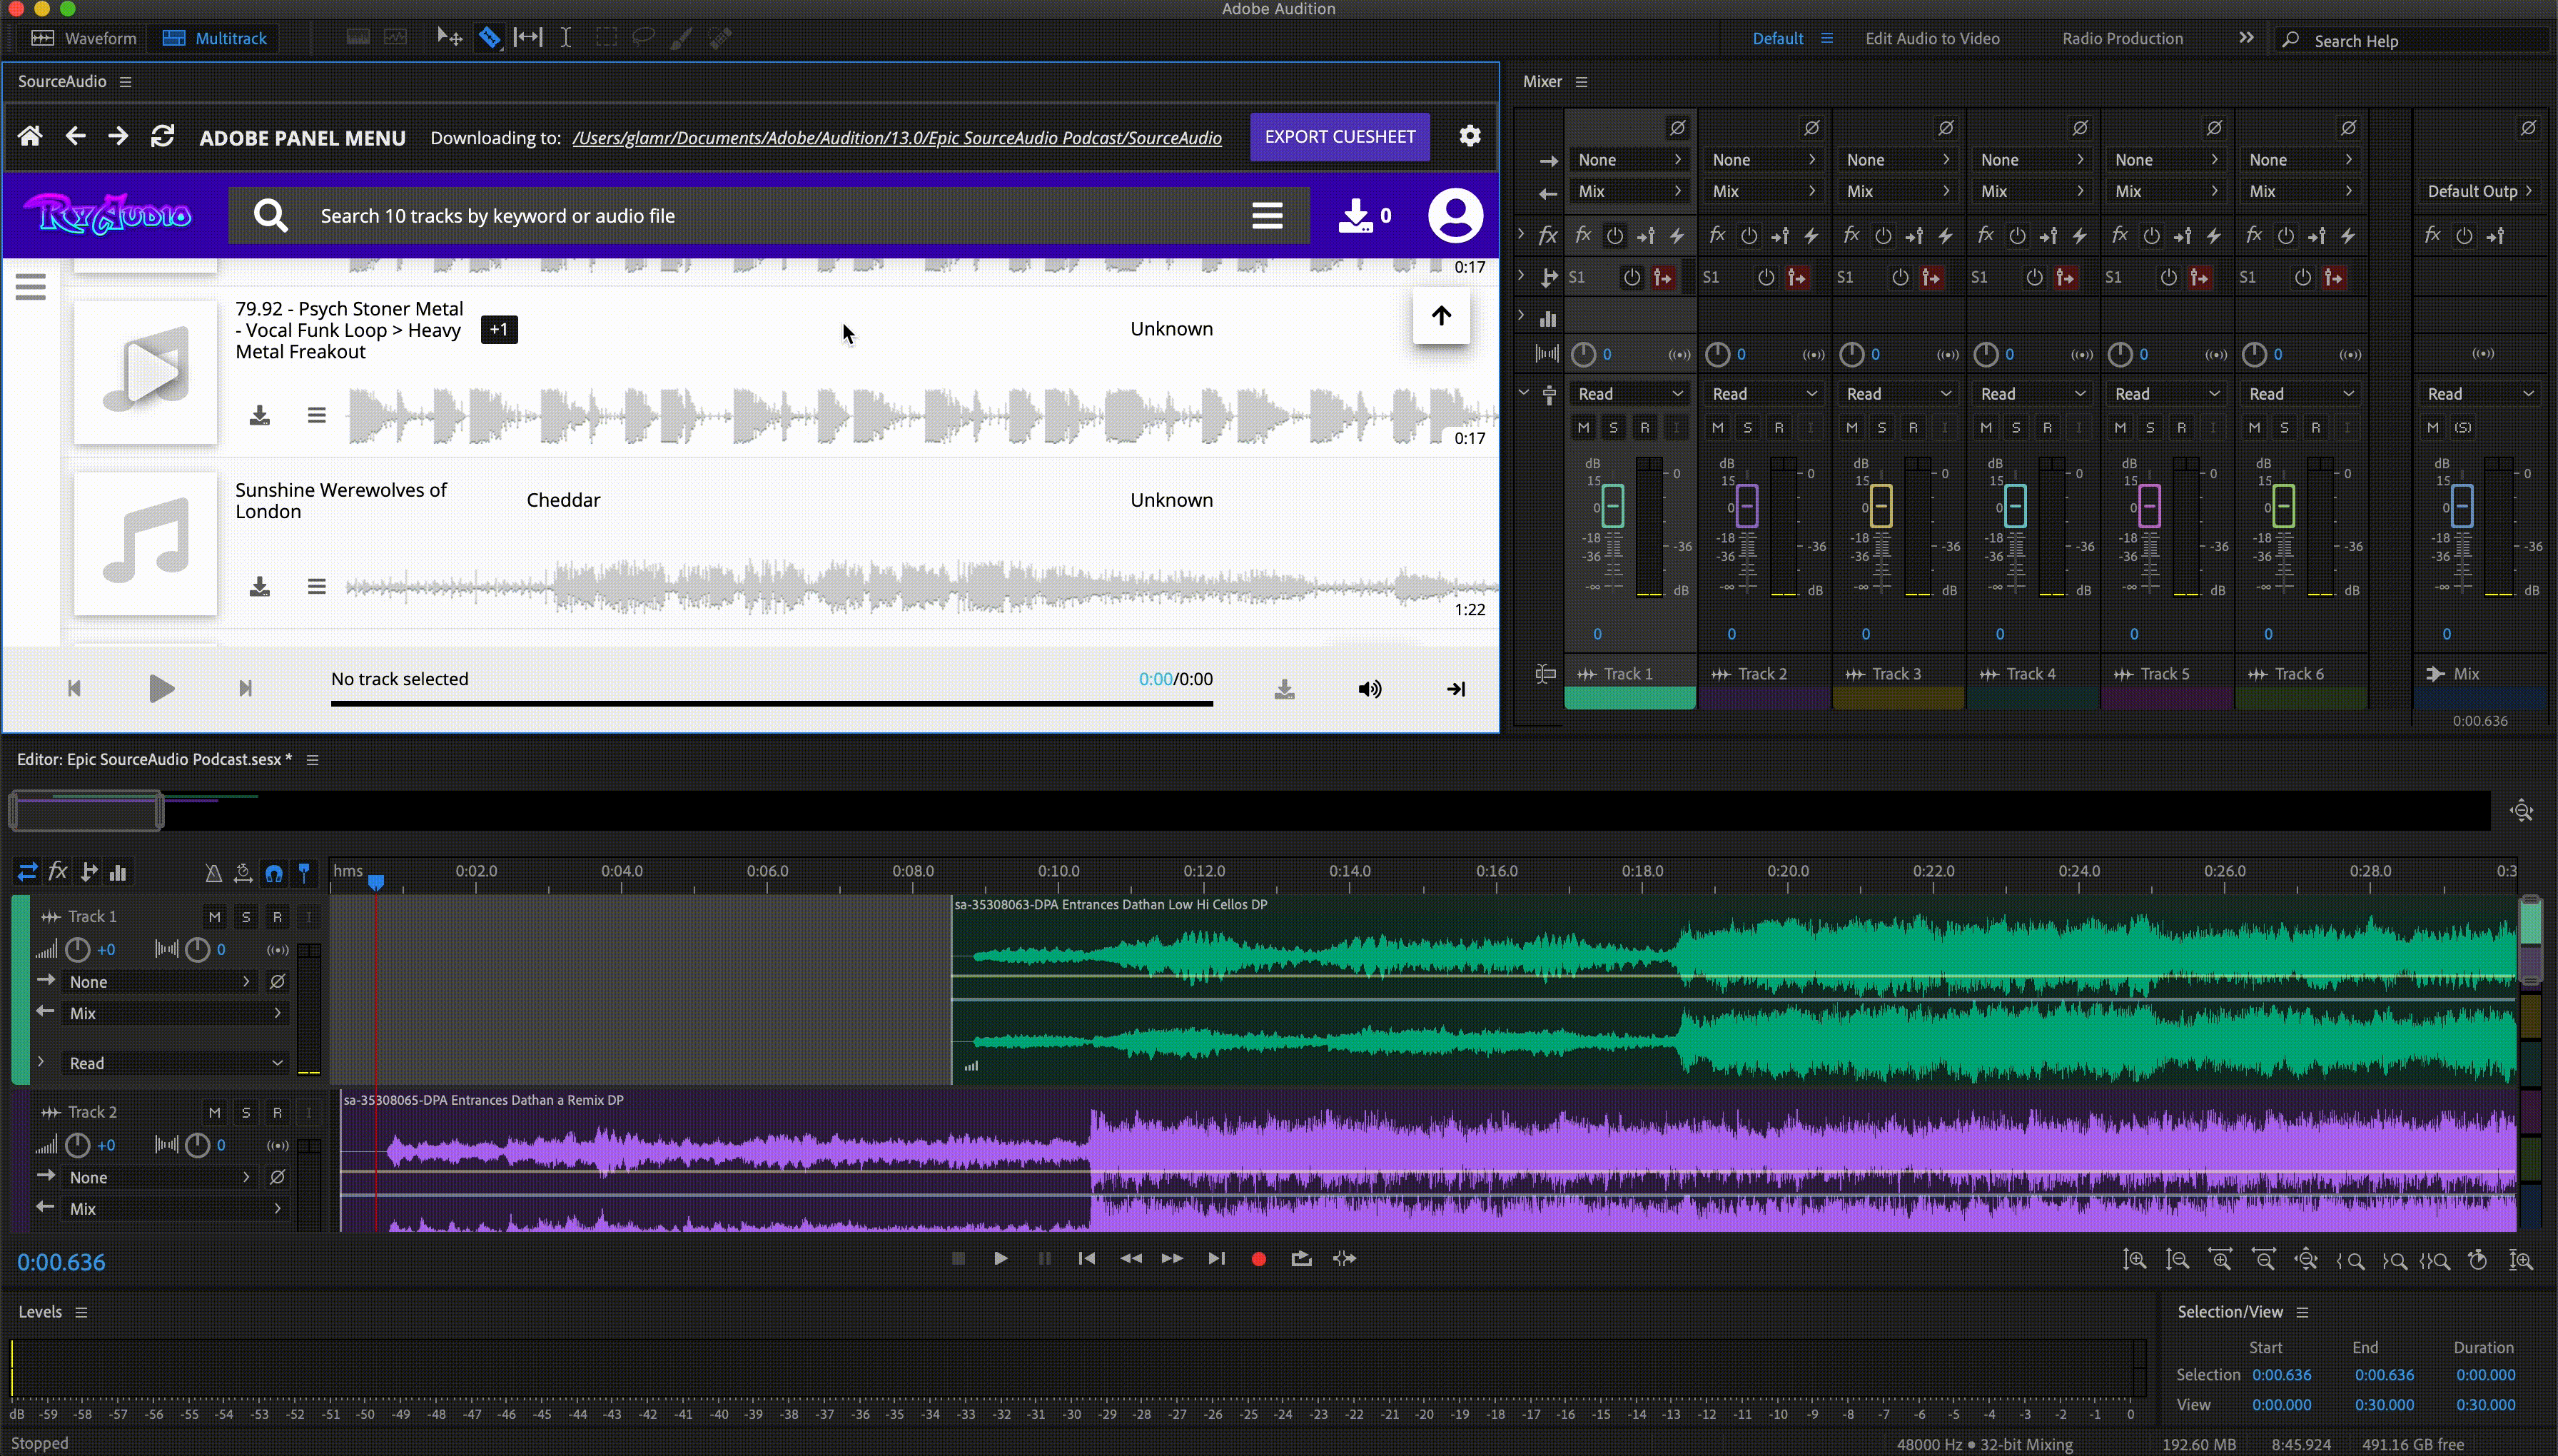Toggle snapping magnet in editor toolbar

coord(274,873)
